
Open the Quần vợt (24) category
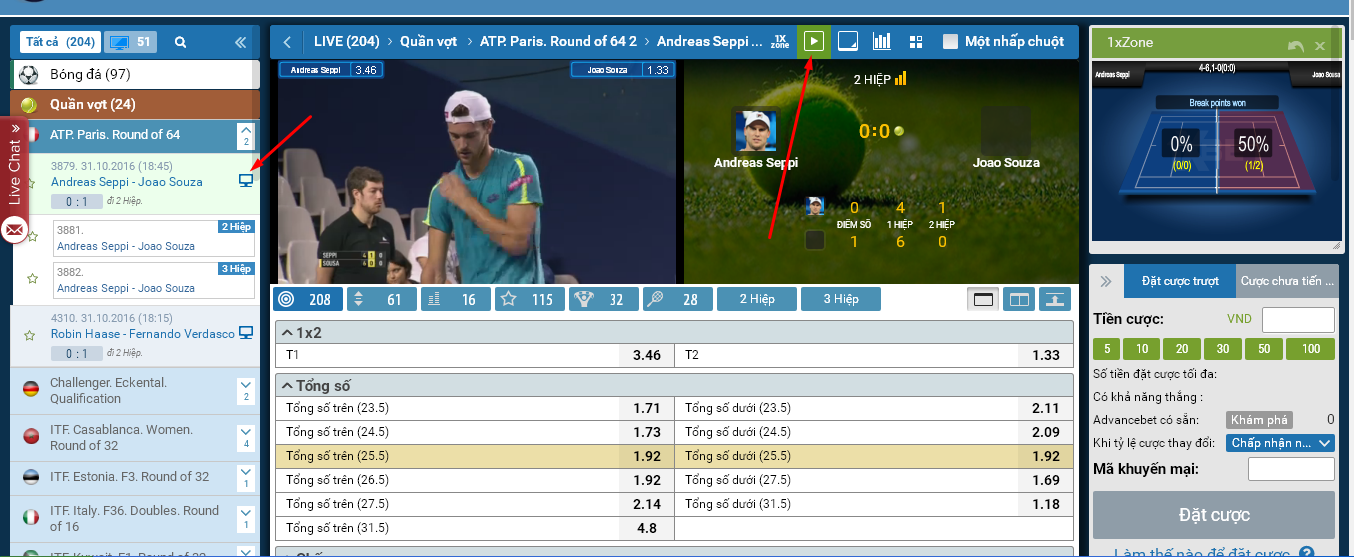(x=136, y=104)
